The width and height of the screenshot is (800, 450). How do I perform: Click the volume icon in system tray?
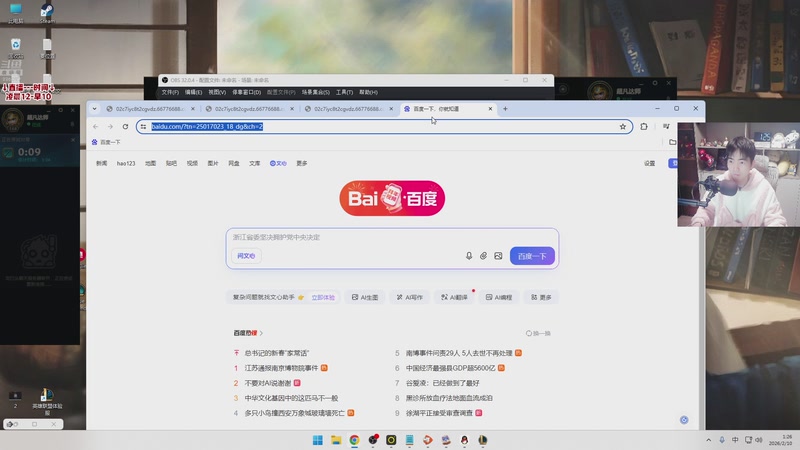[759, 440]
